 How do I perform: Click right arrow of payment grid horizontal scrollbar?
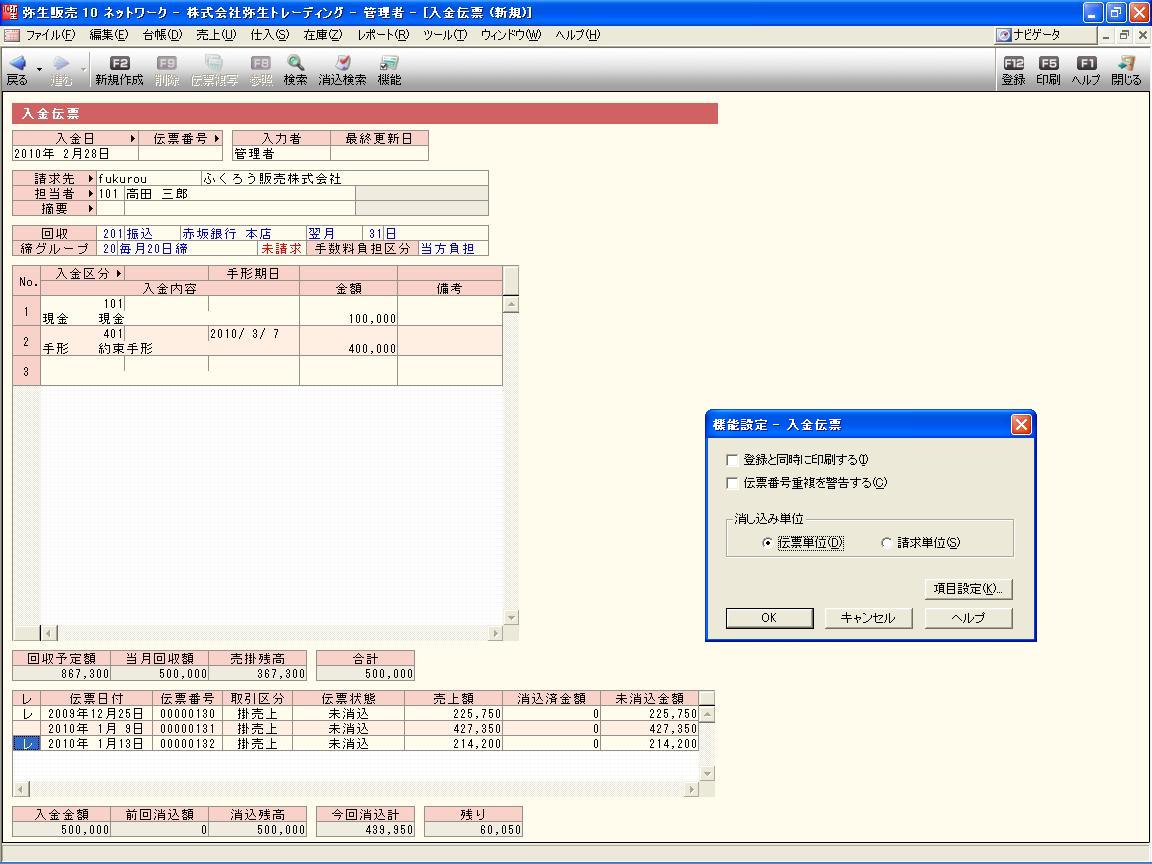click(x=495, y=633)
